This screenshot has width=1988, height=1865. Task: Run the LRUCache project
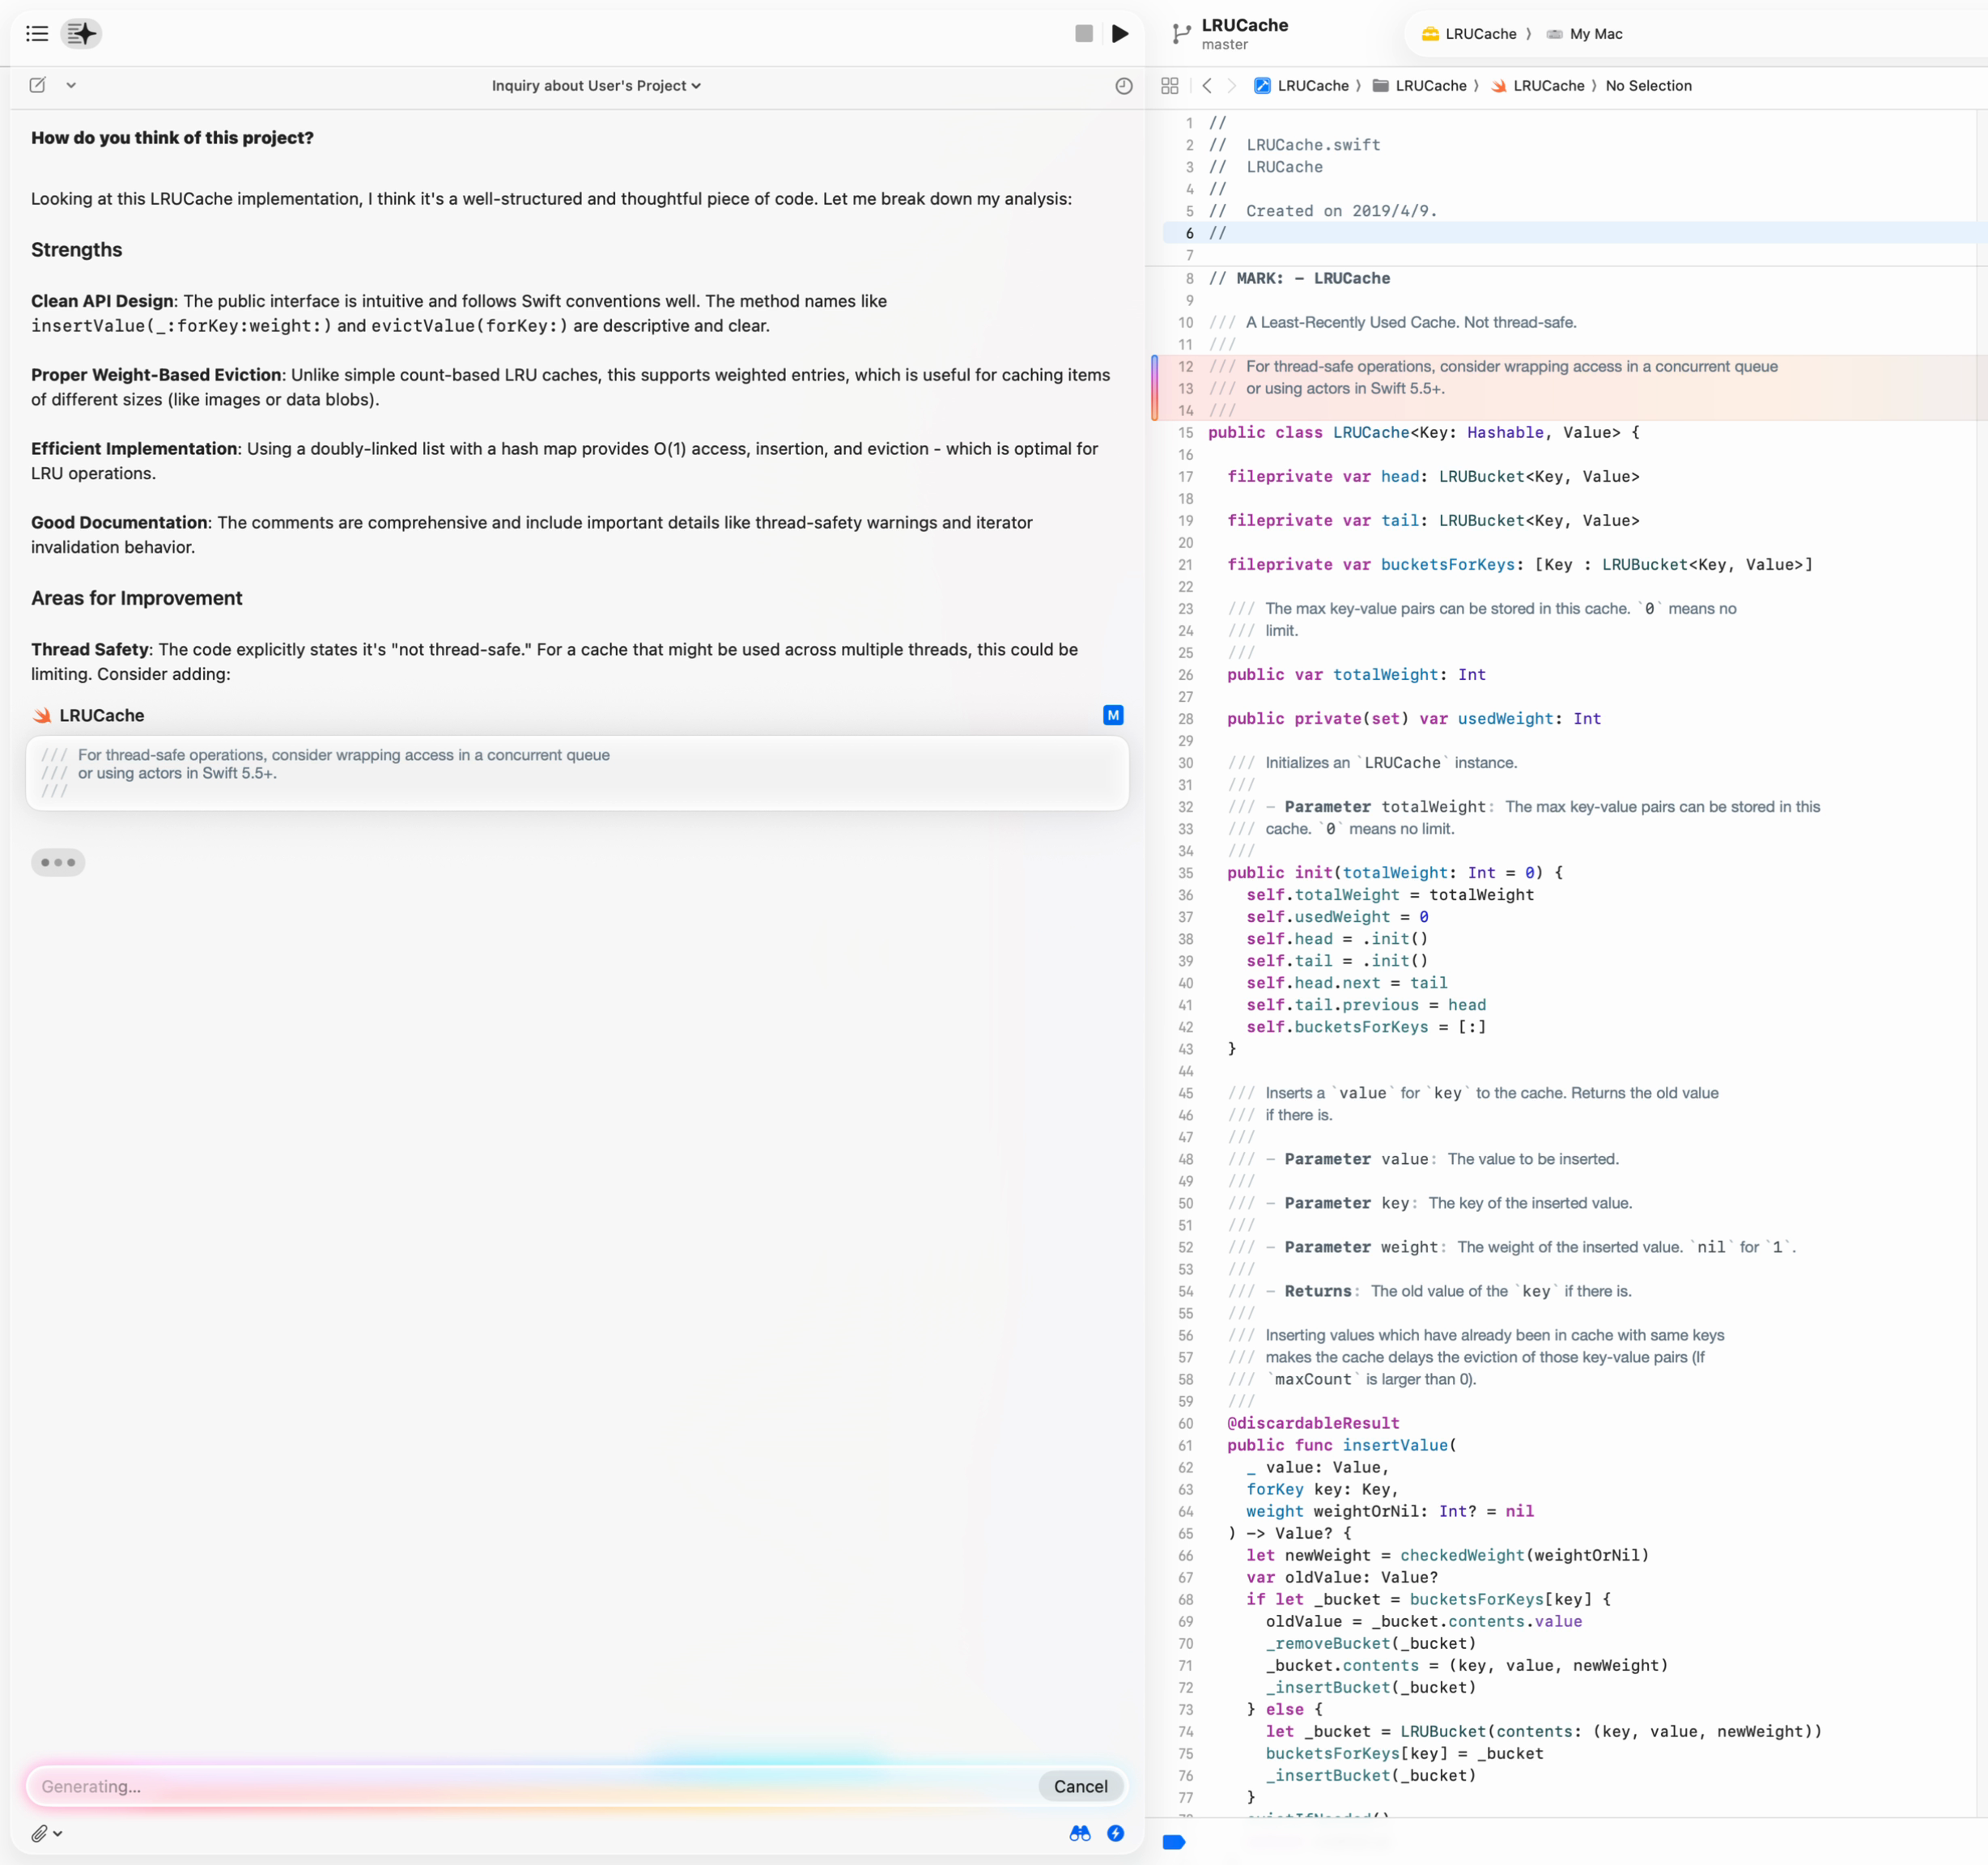click(1120, 34)
